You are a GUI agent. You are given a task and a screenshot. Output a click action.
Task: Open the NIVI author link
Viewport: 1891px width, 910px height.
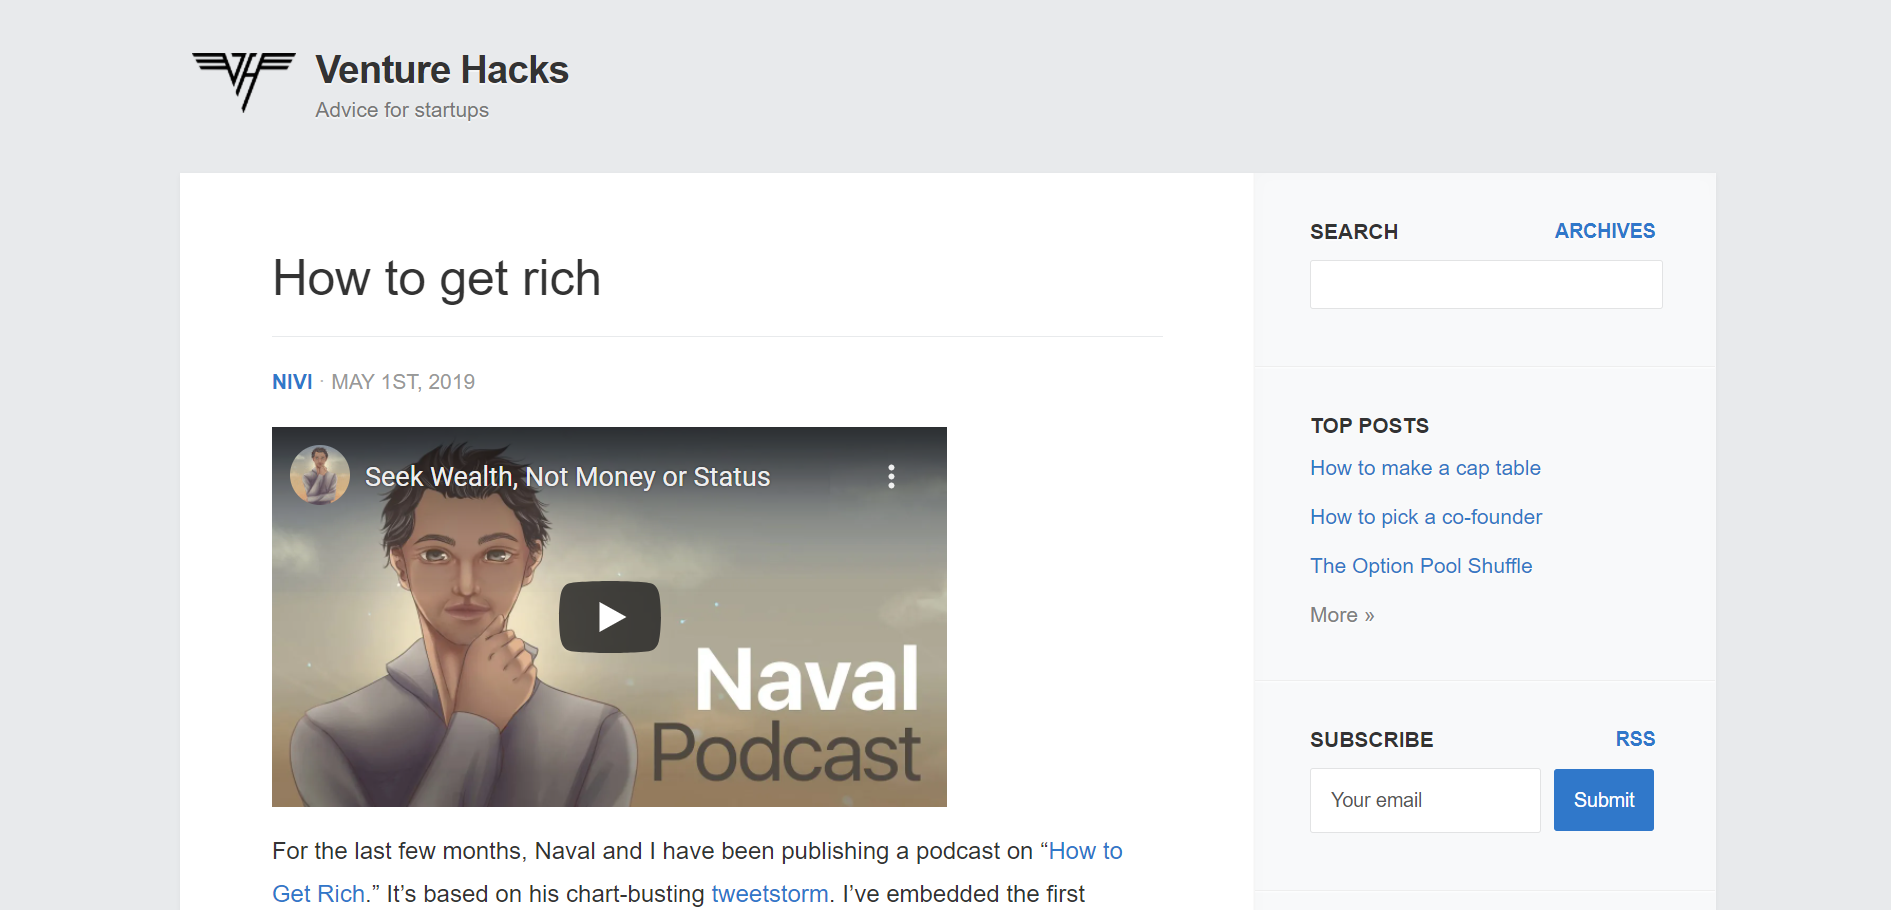click(x=292, y=382)
